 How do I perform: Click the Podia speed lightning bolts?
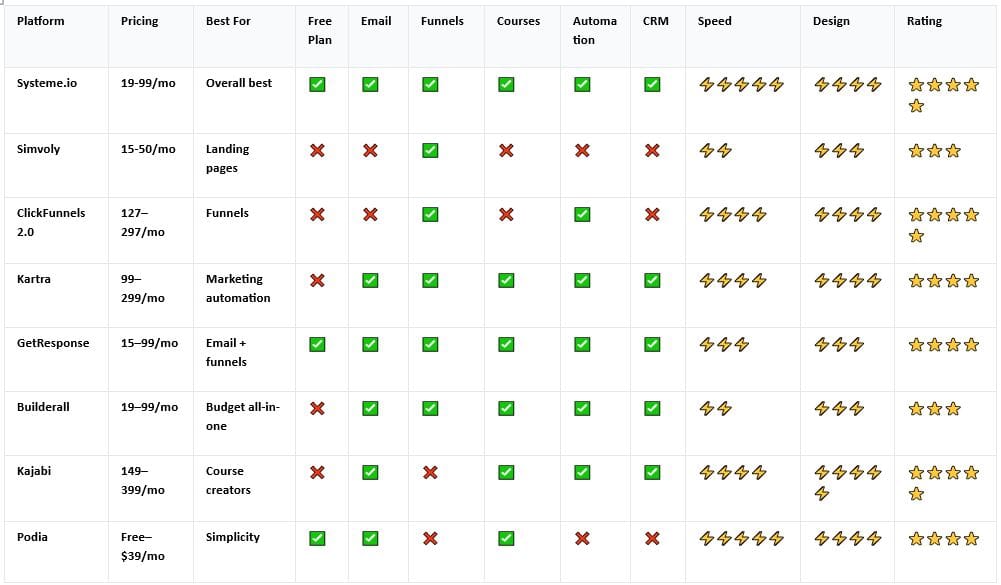[x=741, y=539]
